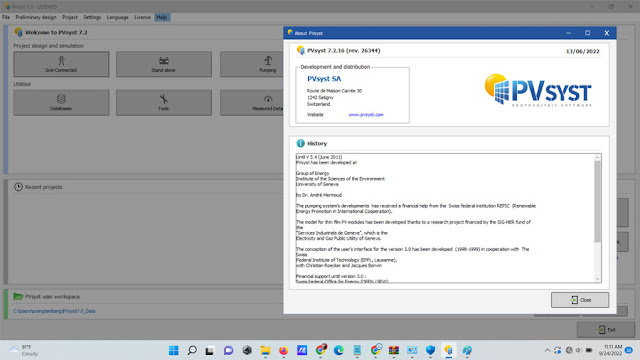Screen dimensions: 640x360
Task: Open the Databases utility
Action: (61, 102)
